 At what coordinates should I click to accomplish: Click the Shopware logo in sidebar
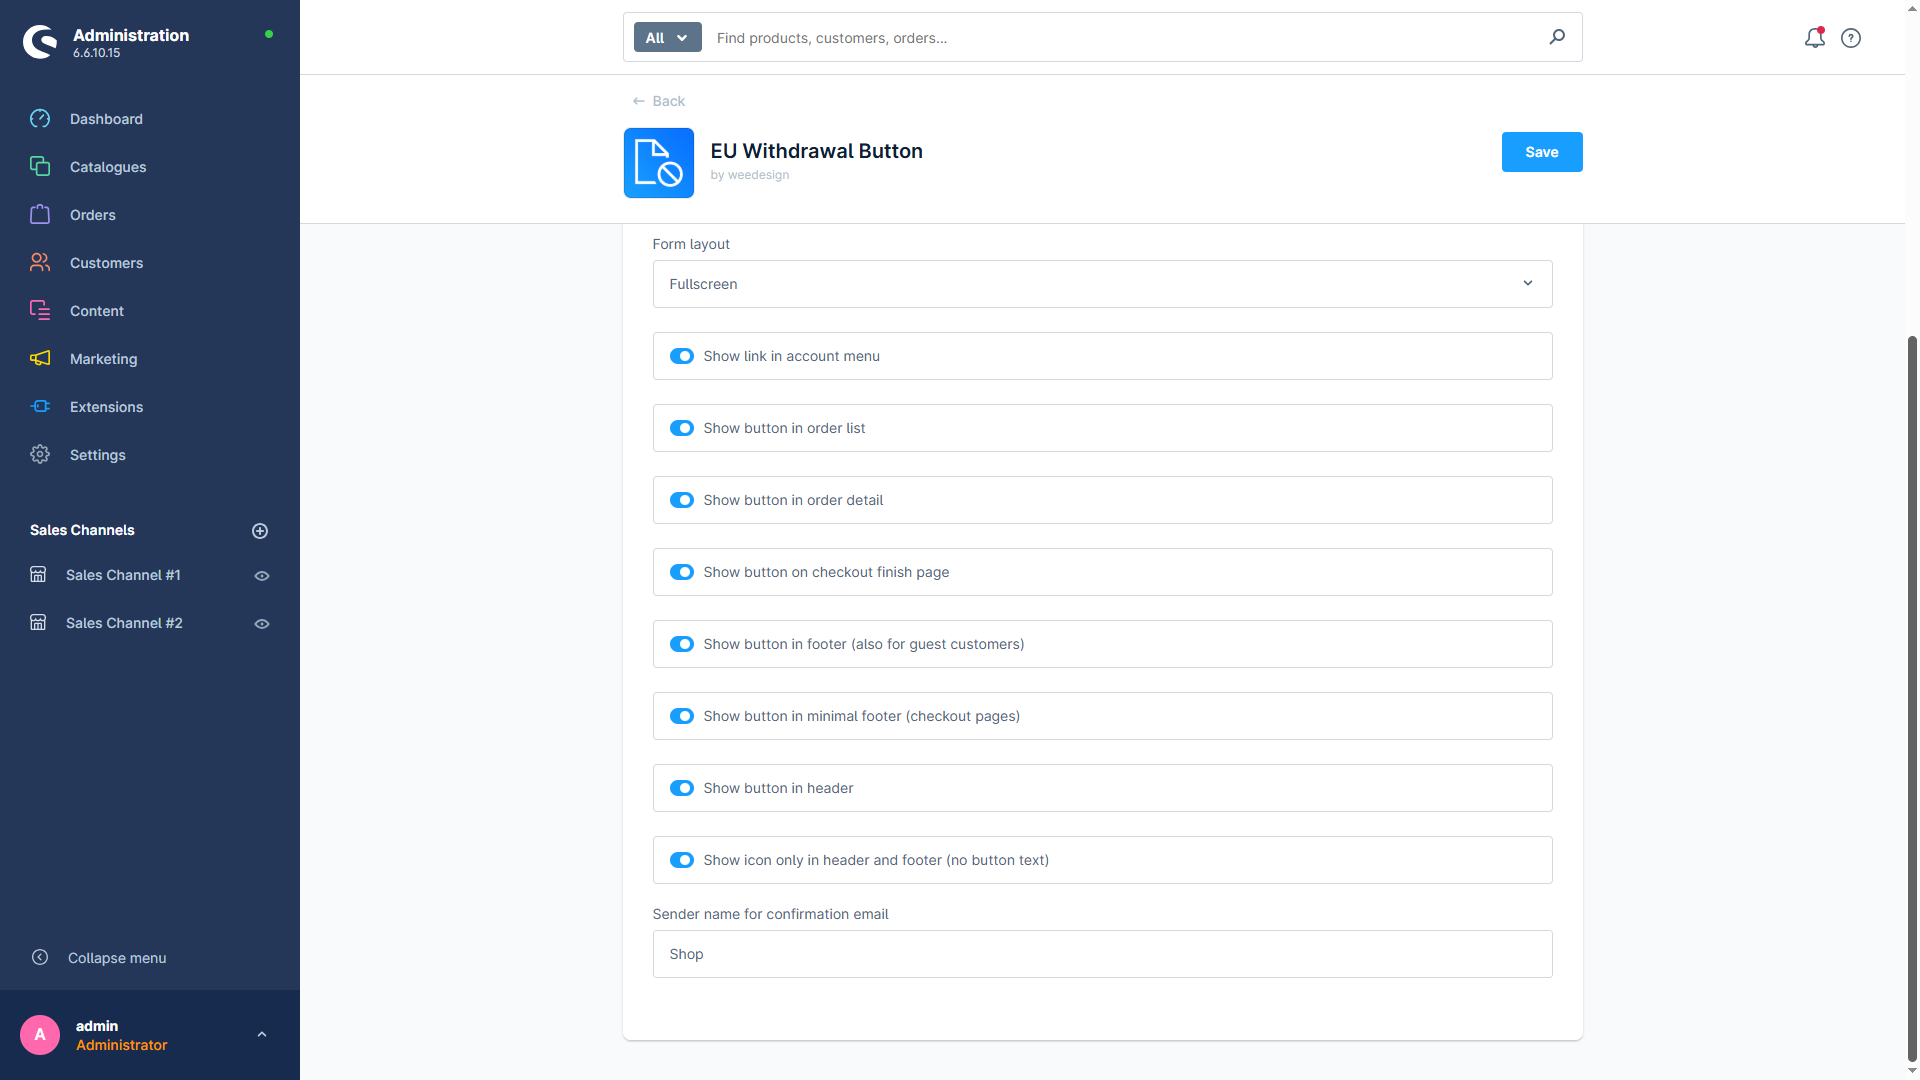(x=40, y=42)
